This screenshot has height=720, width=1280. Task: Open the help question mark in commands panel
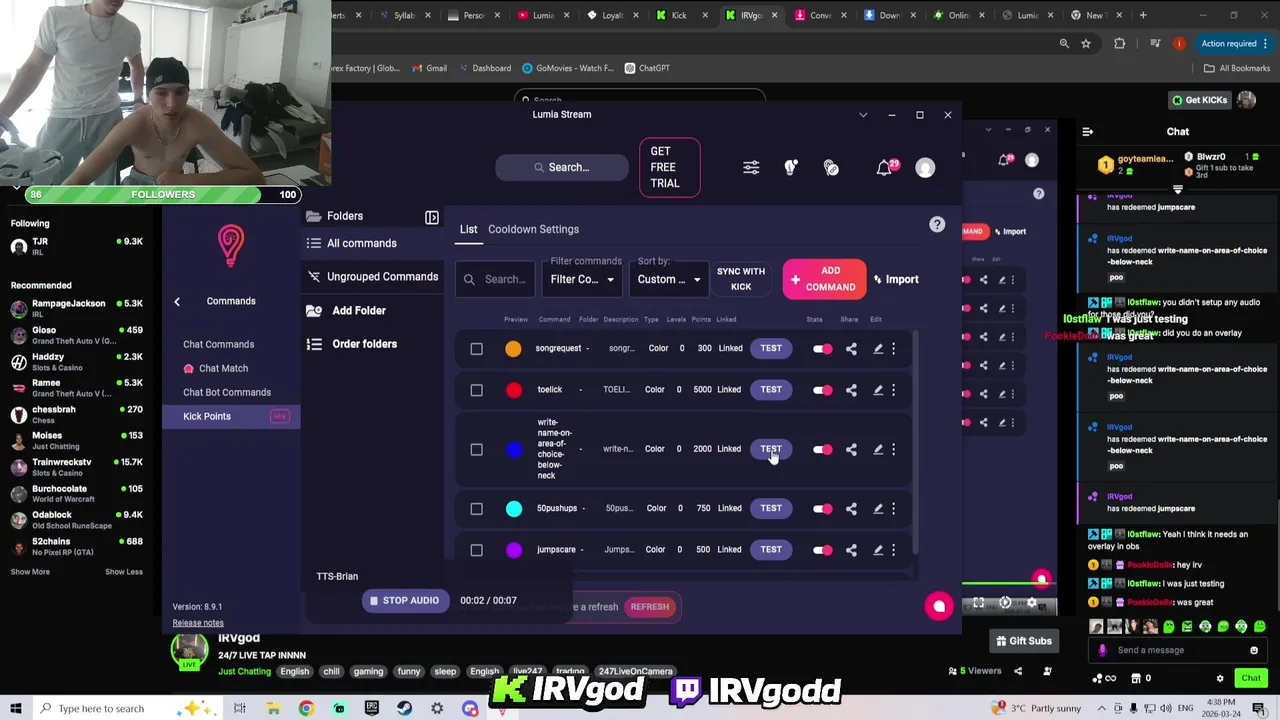937,225
